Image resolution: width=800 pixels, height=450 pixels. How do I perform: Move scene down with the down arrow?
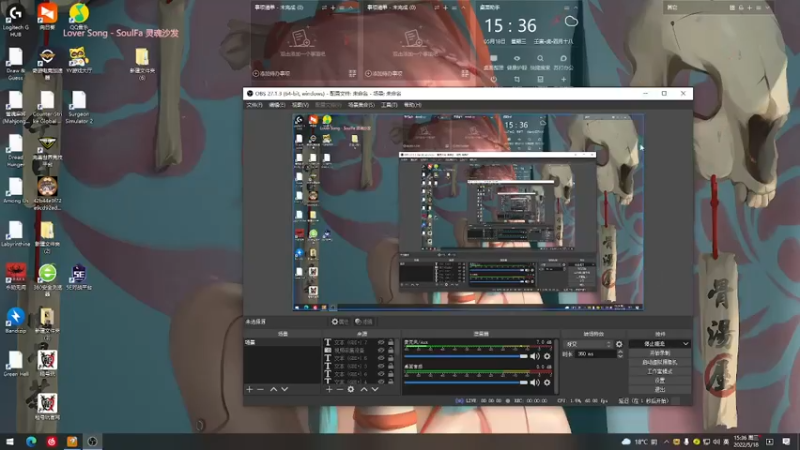click(285, 389)
